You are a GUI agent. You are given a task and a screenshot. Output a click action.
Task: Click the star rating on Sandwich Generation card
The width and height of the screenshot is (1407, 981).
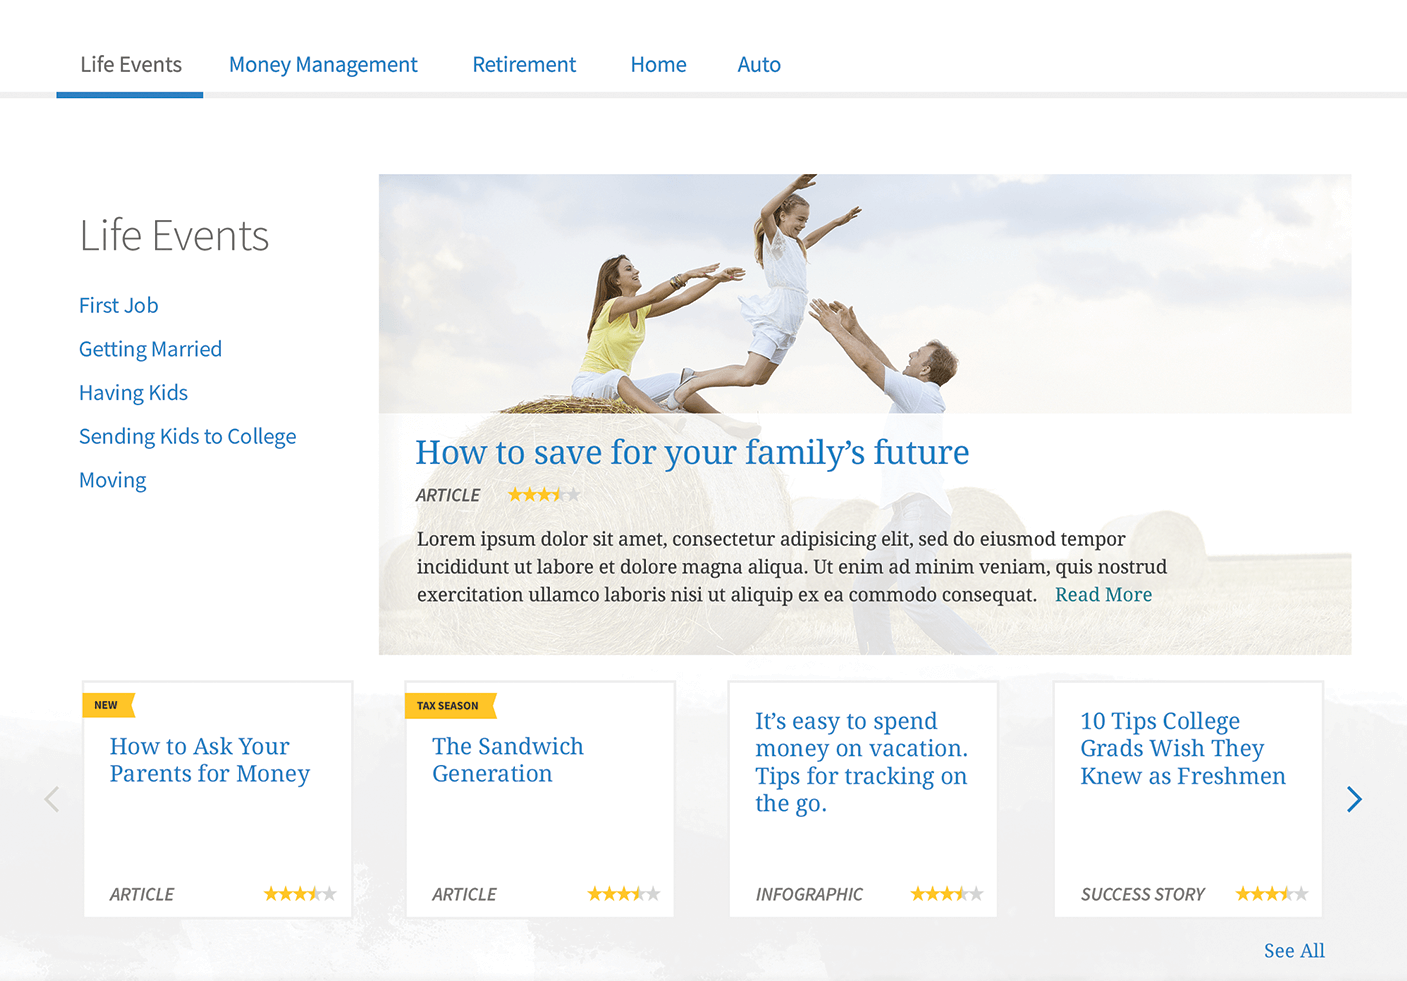623,894
